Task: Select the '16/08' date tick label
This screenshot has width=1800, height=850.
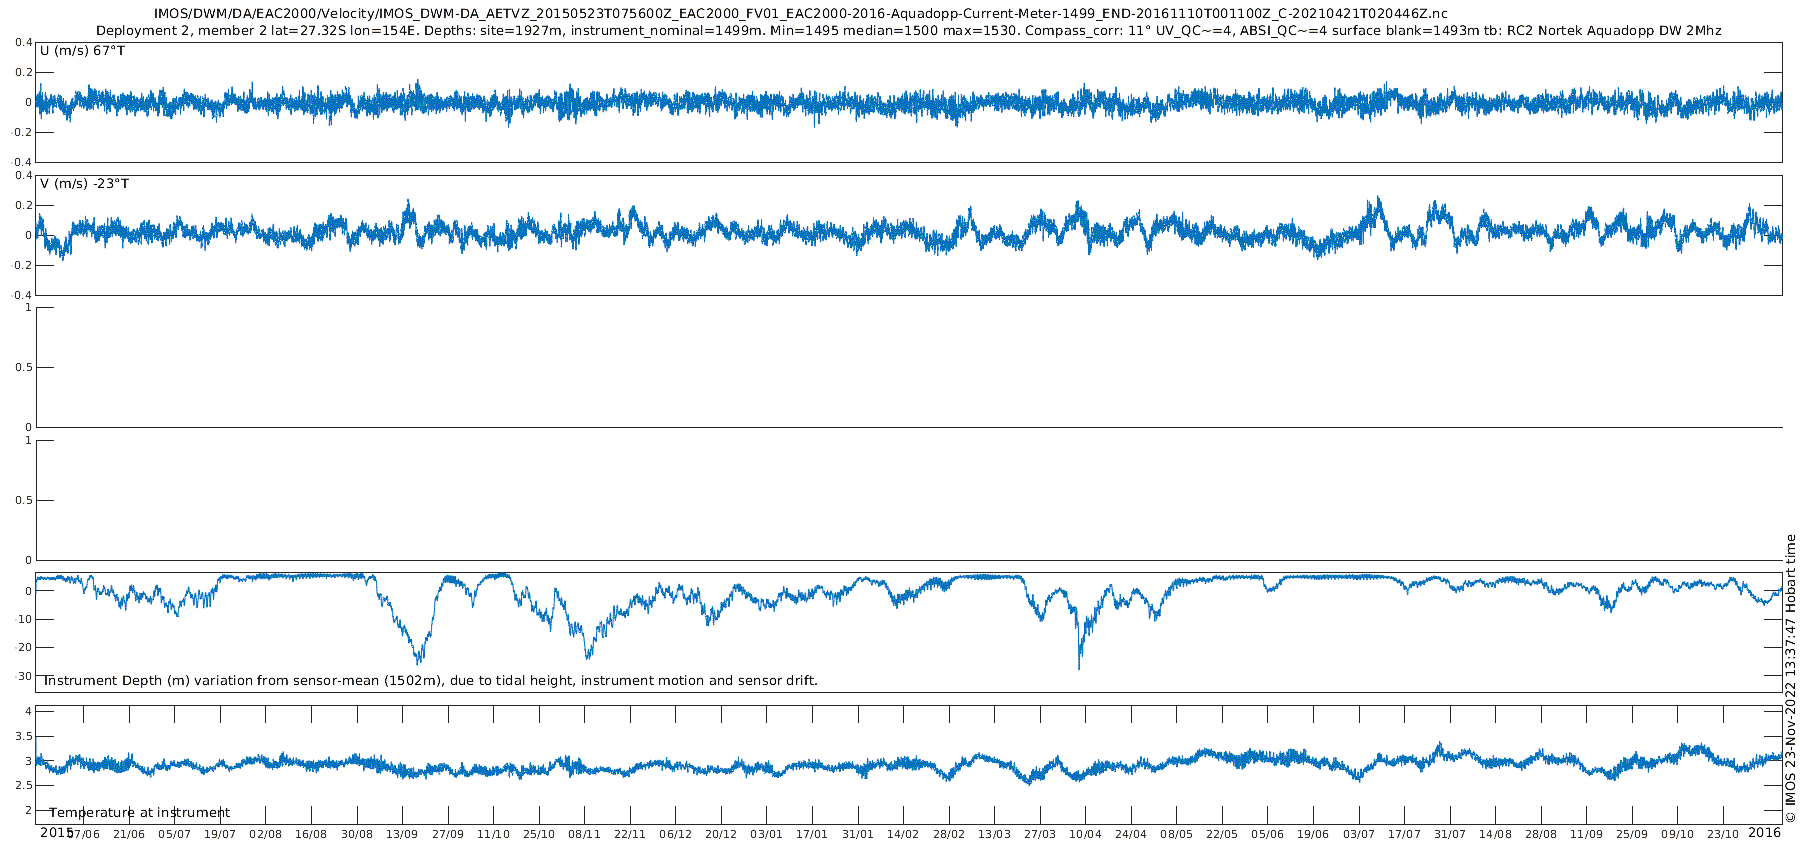Action: point(311,834)
